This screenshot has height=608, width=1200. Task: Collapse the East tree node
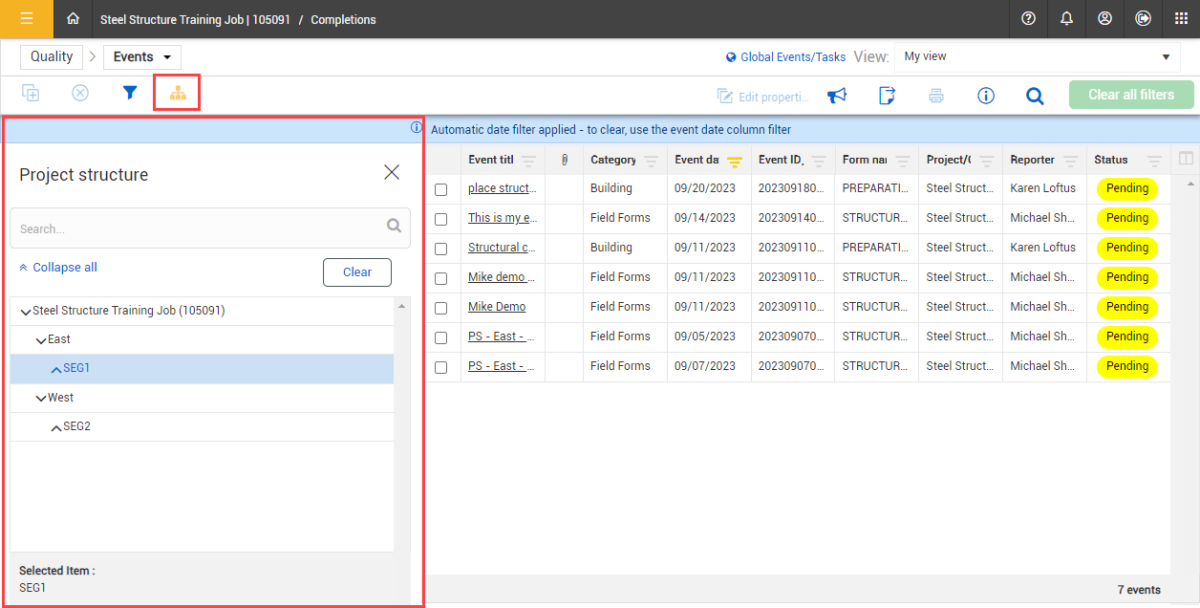(x=41, y=340)
